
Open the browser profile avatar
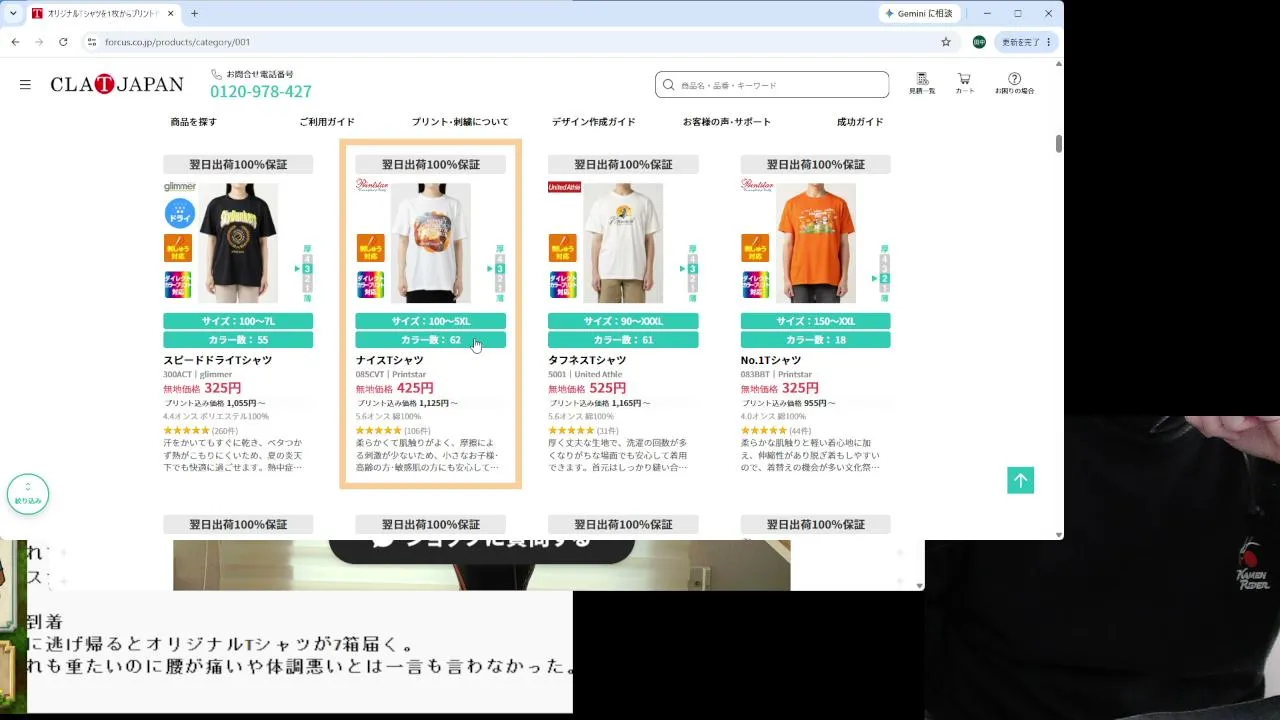click(979, 42)
